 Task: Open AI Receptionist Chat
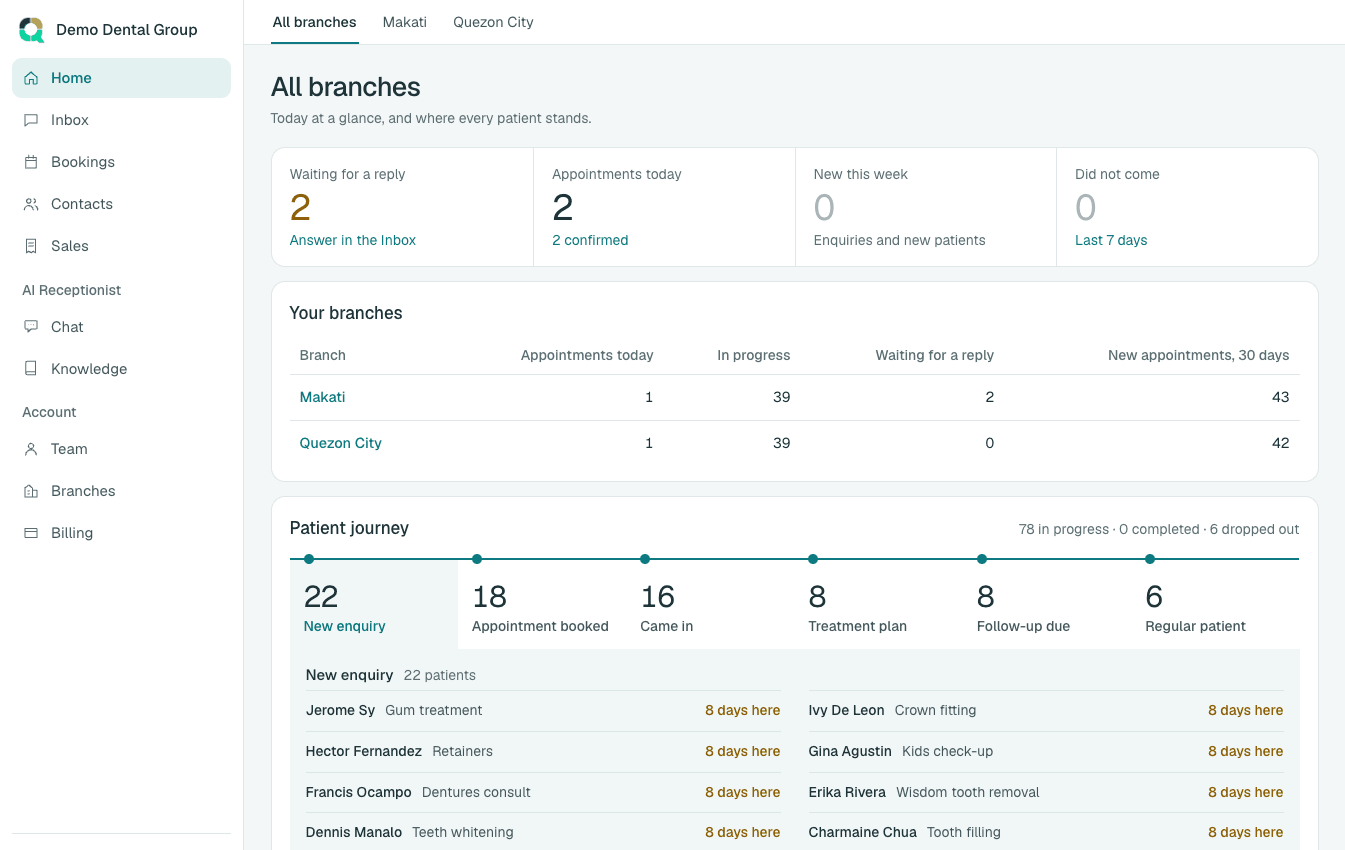[121, 327]
